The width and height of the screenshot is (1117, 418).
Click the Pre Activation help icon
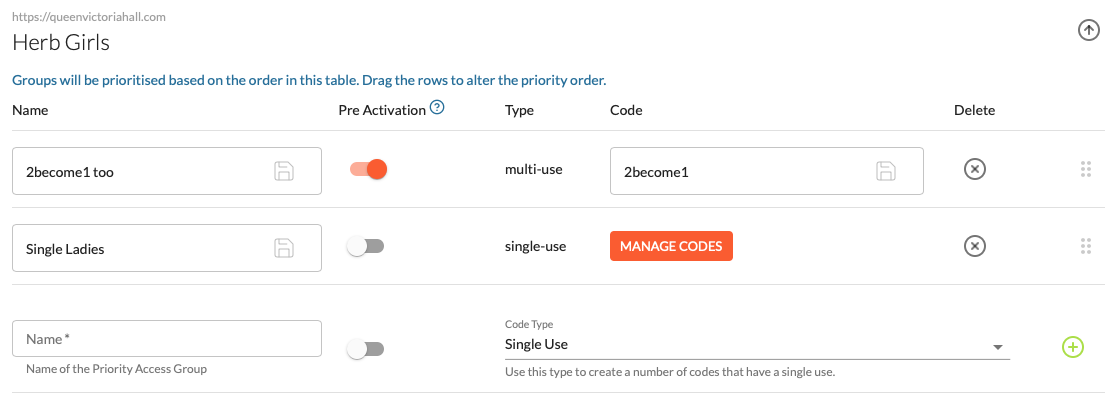pos(436,109)
